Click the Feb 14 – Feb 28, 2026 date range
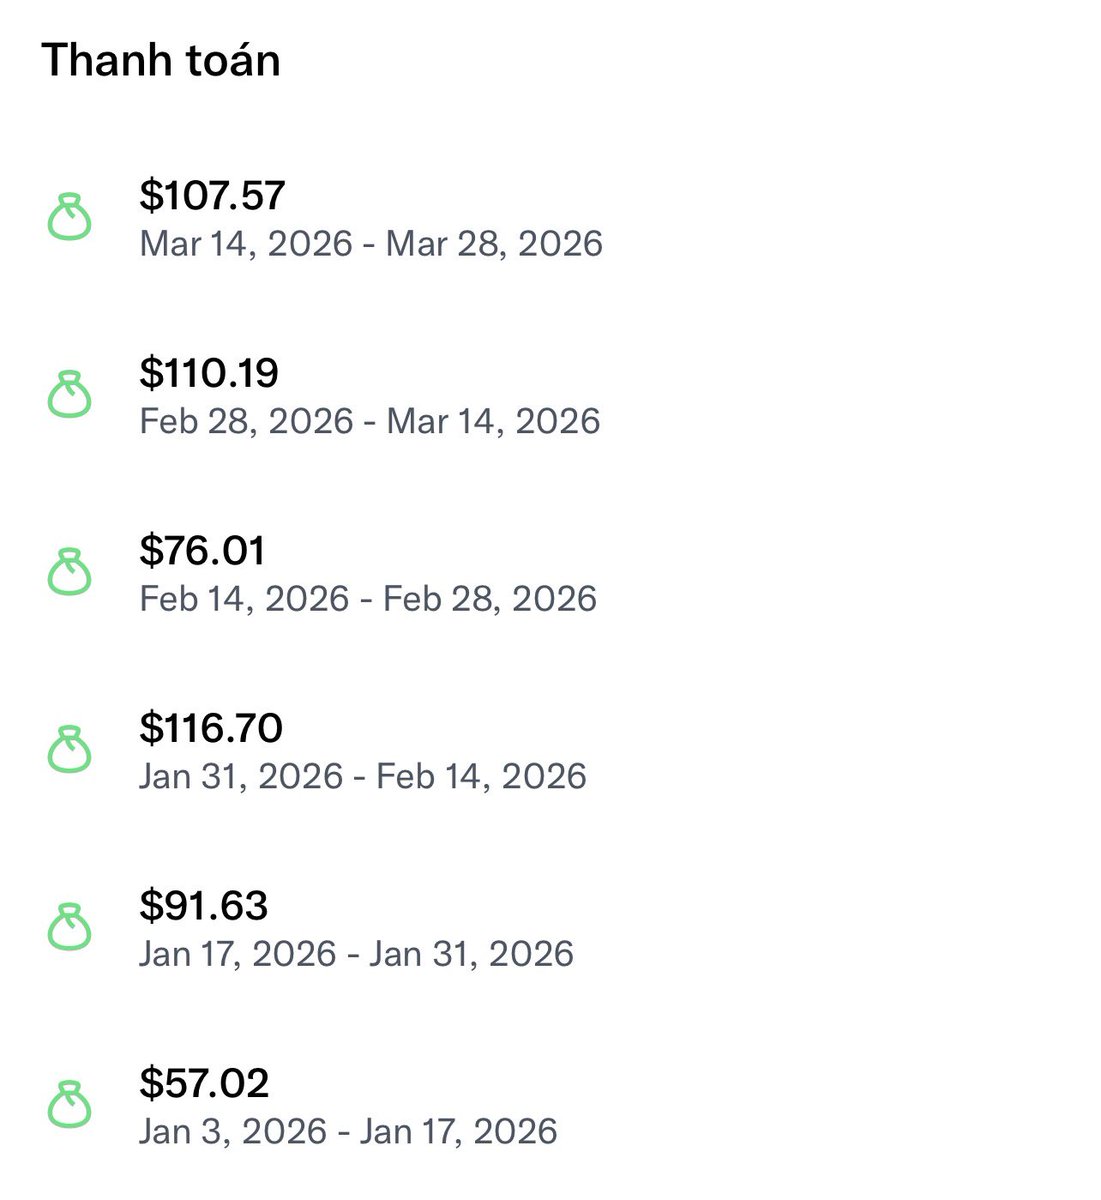Viewport: 1101px width, 1200px height. click(x=368, y=599)
